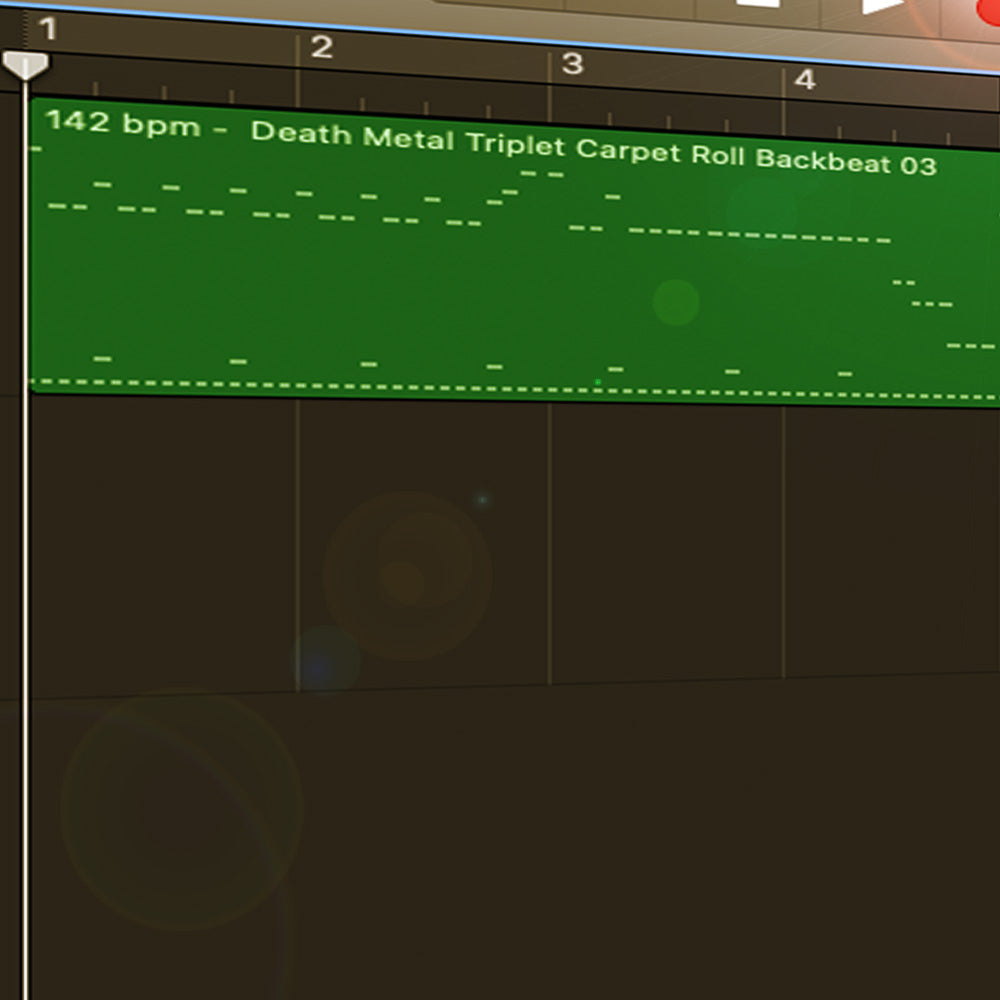Jump to bar 2 in the ruler

pyautogui.click(x=321, y=47)
